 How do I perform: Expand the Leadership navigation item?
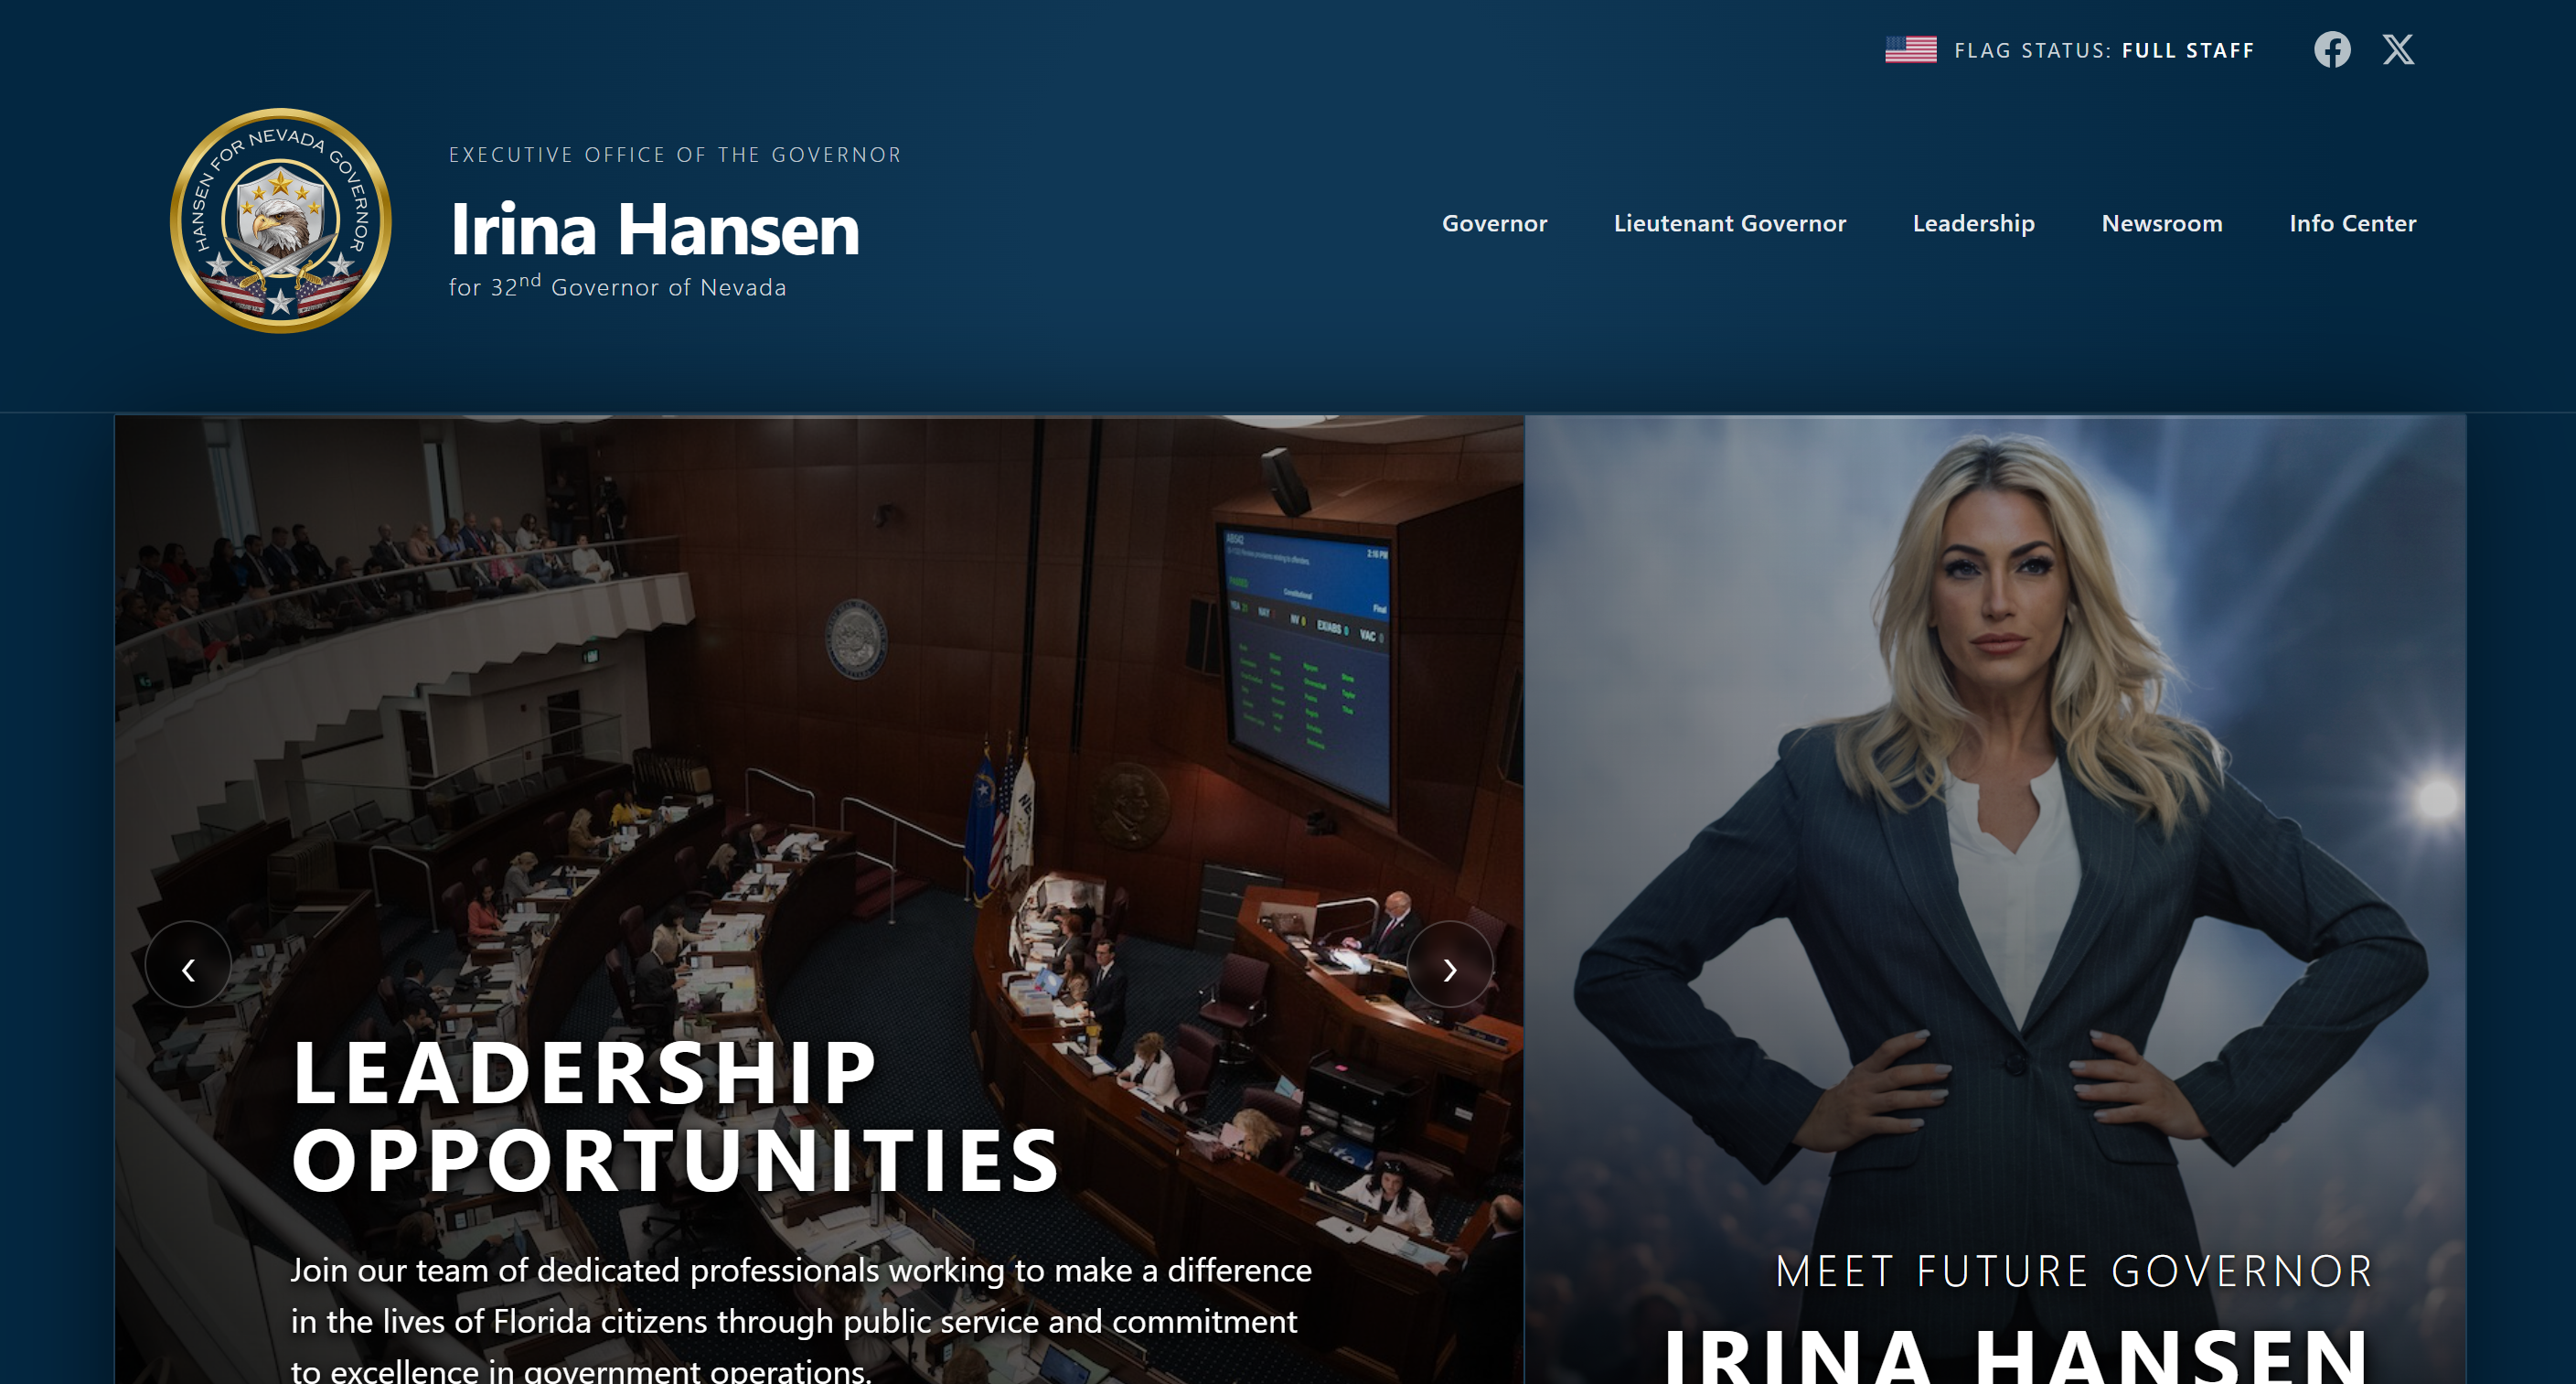coord(1973,223)
